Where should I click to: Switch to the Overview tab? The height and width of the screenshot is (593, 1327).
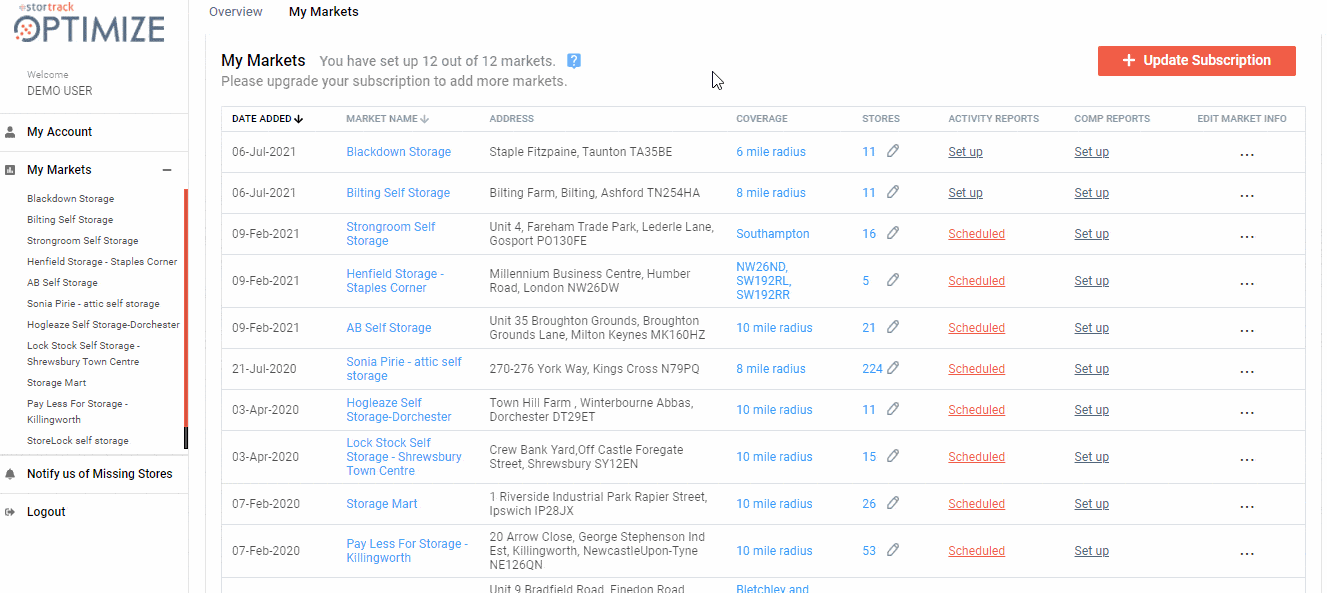(236, 12)
